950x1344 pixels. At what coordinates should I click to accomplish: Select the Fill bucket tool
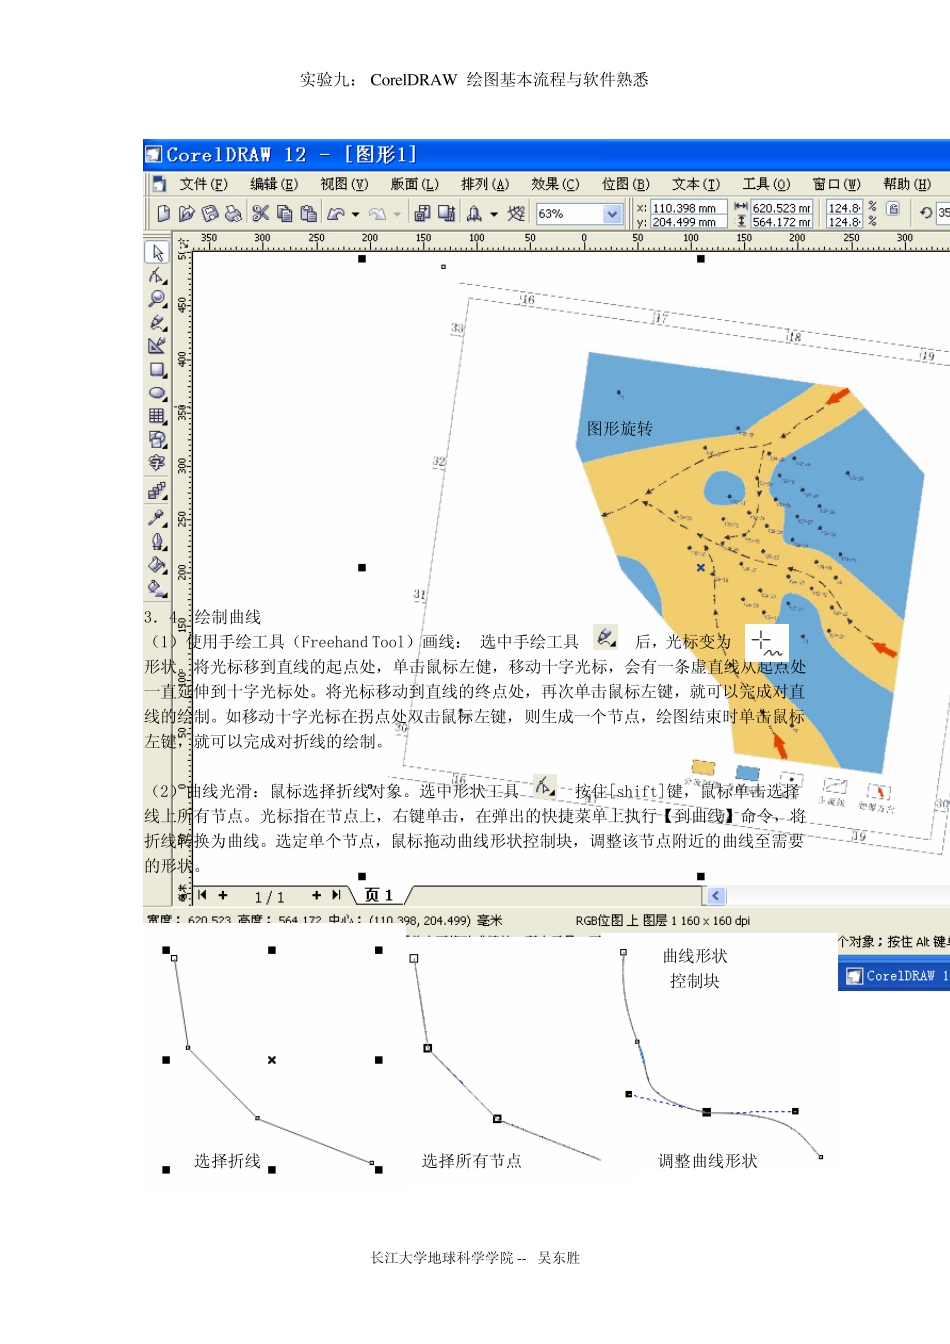157,565
